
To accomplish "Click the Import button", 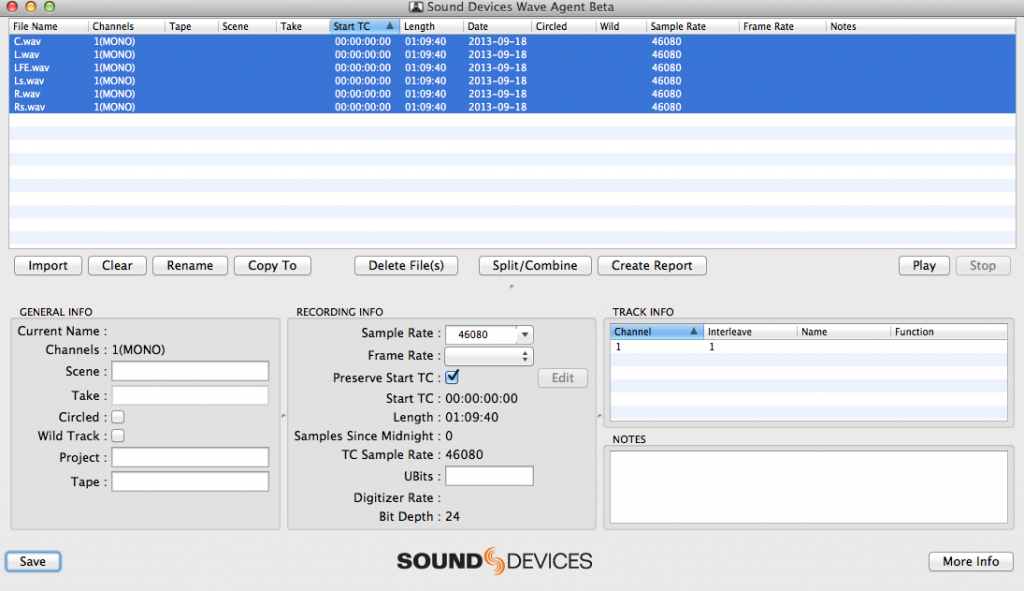I will tap(48, 266).
